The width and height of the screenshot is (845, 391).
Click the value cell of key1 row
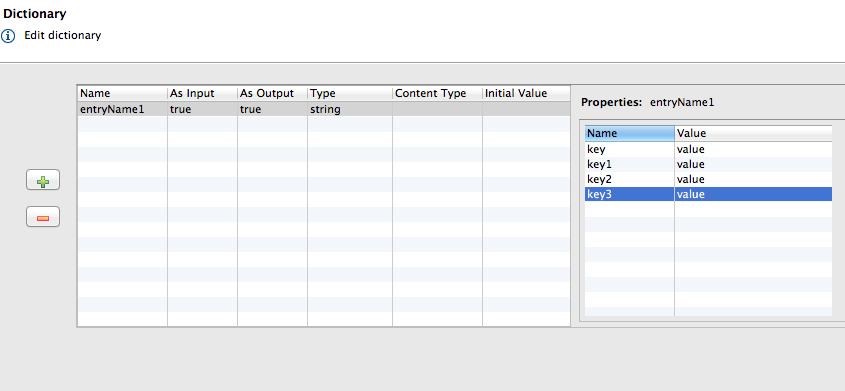[753, 164]
